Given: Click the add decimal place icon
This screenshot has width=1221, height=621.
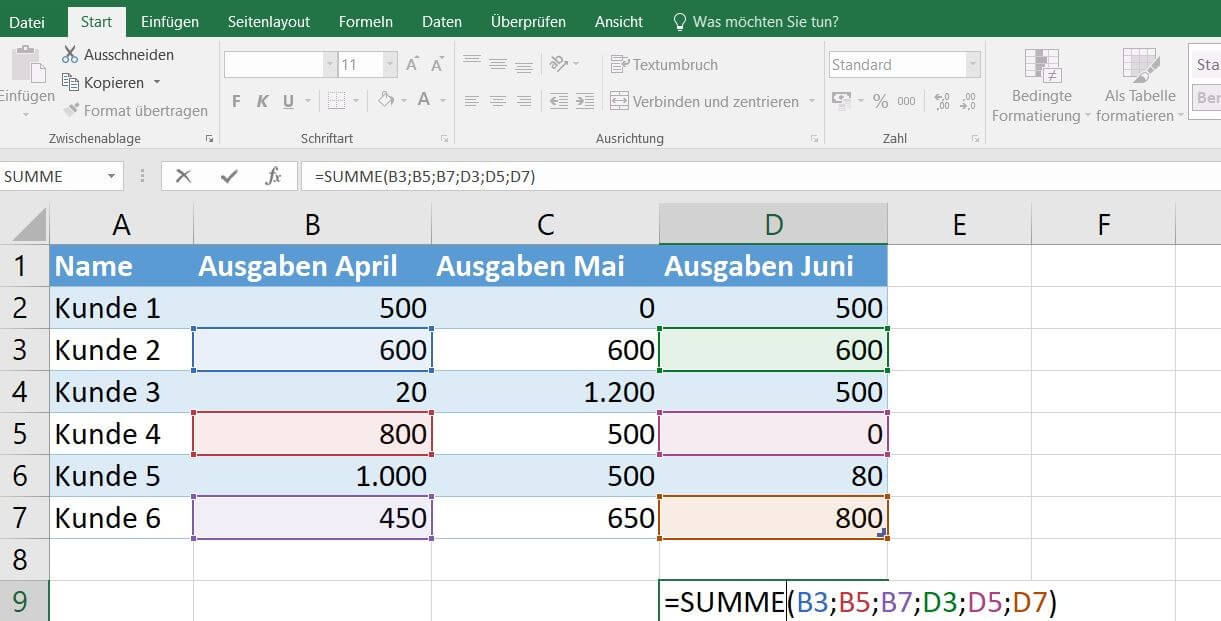Looking at the screenshot, I should click(x=942, y=101).
